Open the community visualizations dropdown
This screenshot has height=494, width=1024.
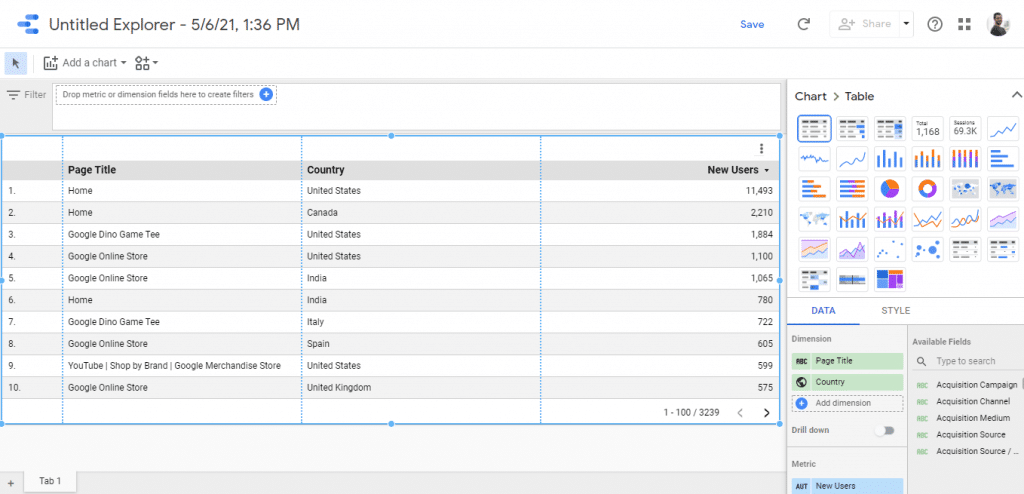[x=146, y=63]
